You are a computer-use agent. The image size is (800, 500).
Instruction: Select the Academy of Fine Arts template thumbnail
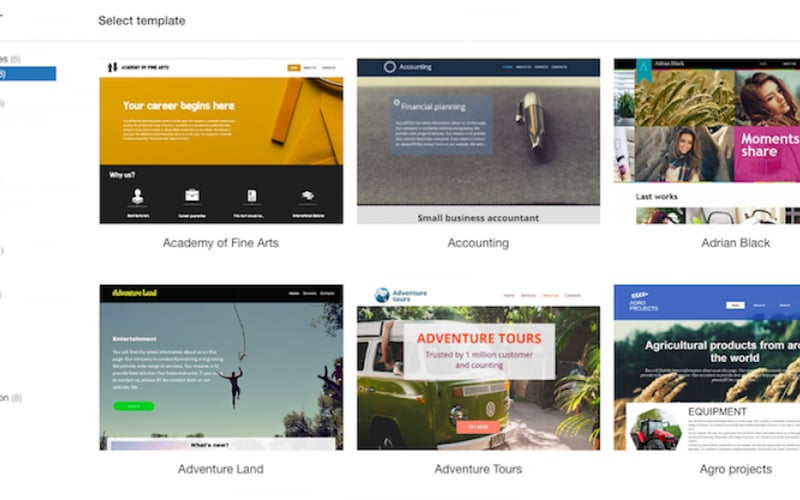(221, 141)
